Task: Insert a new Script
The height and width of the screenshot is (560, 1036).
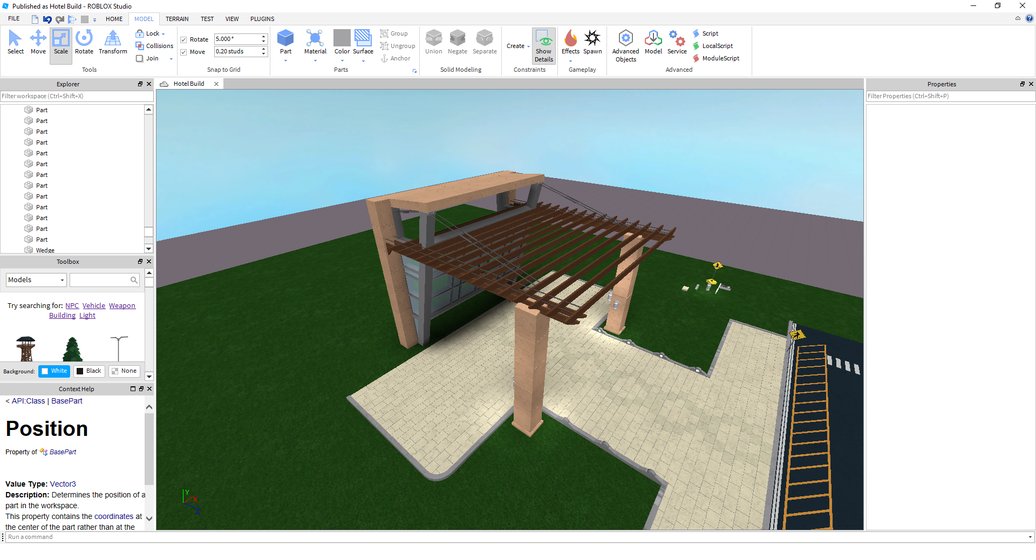Action: (x=705, y=33)
